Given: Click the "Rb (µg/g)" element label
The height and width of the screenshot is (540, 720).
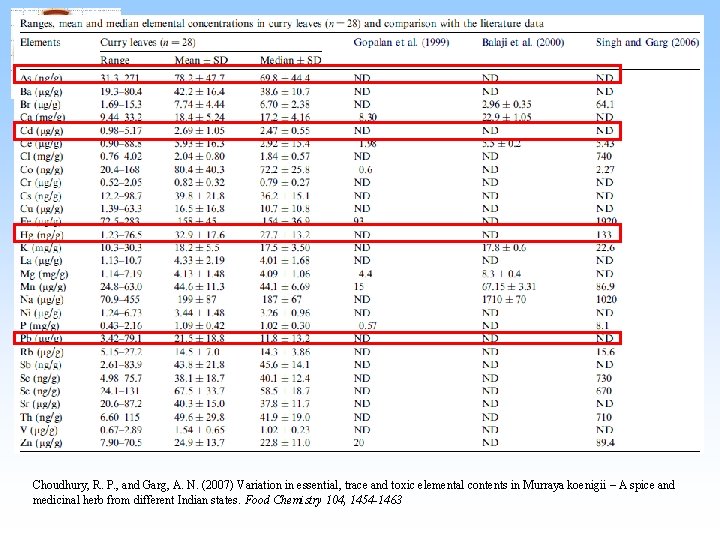Looking at the screenshot, I should tap(42, 352).
